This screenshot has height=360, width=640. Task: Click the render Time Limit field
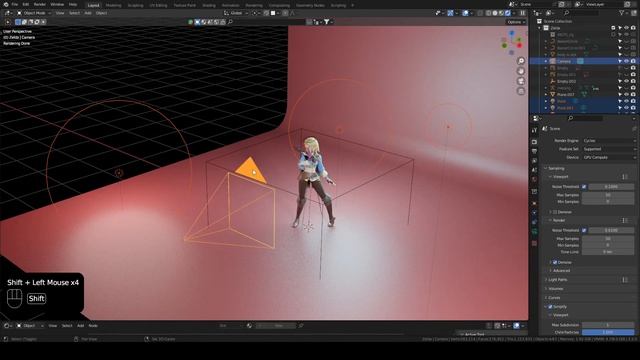point(608,252)
